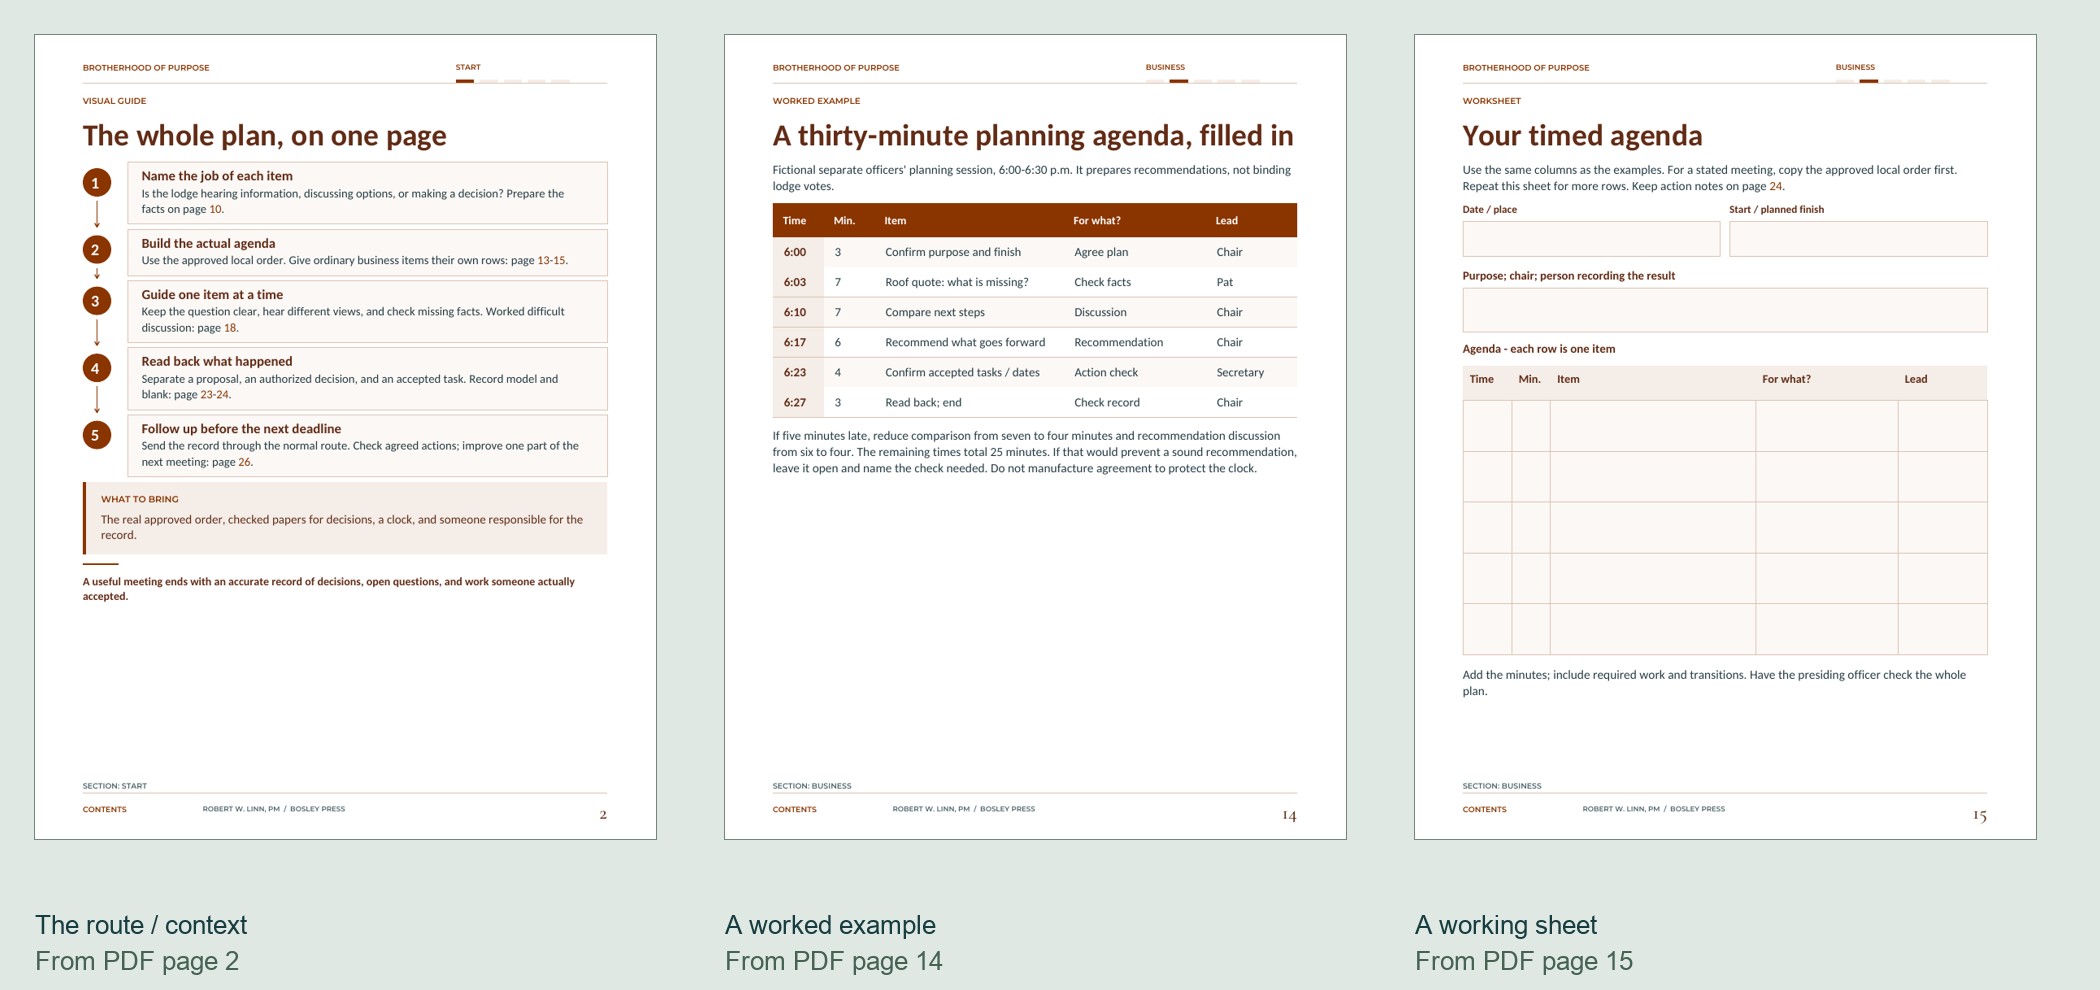
Task: Click CONTENTS link on page 14 footer
Action: click(794, 809)
